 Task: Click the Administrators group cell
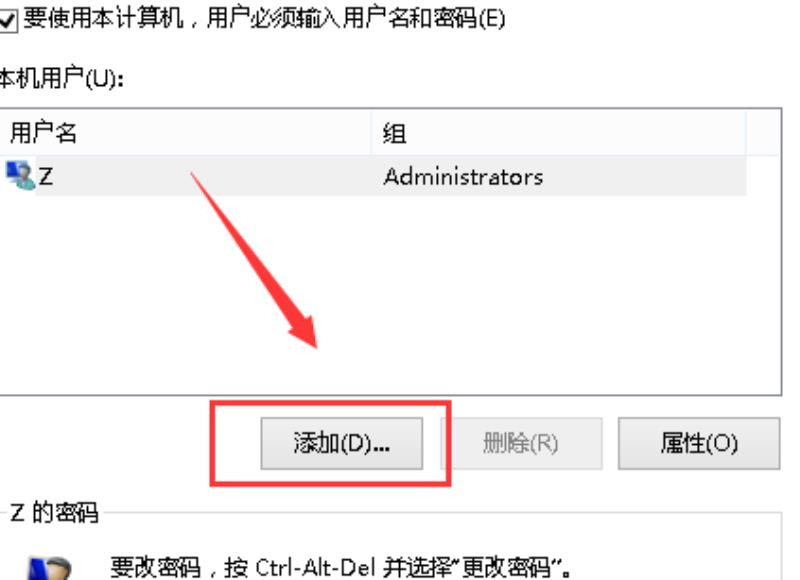click(x=463, y=177)
